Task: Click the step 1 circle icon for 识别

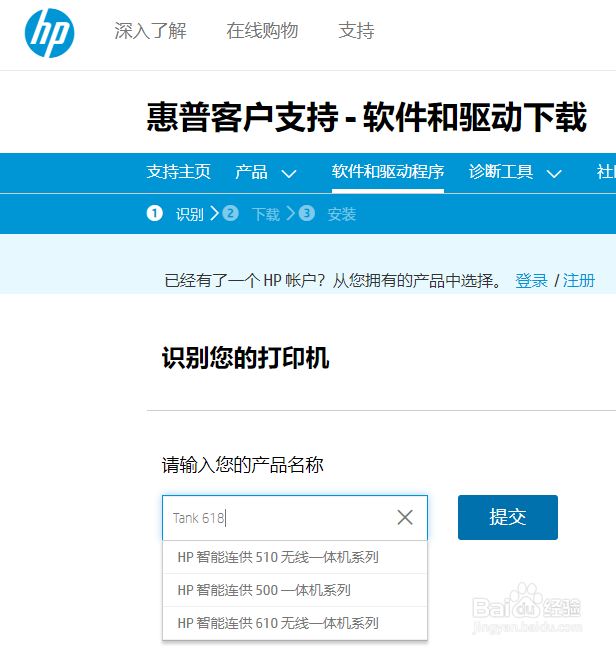Action: 154,214
